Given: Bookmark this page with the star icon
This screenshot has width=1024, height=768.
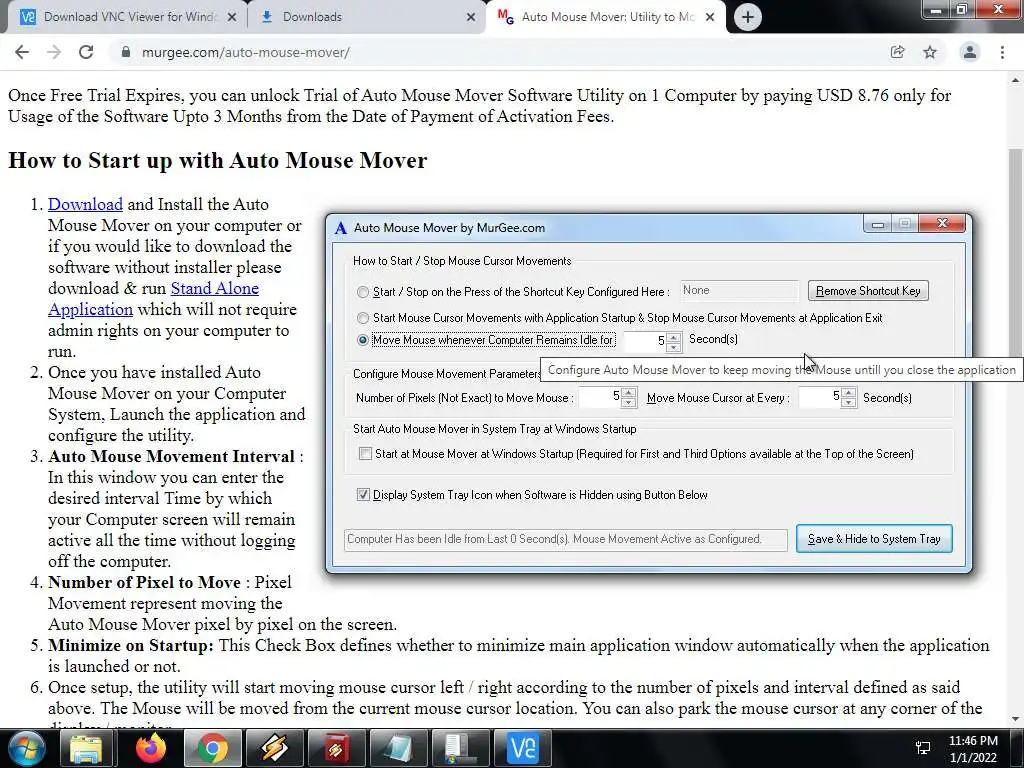Looking at the screenshot, I should coord(930,52).
